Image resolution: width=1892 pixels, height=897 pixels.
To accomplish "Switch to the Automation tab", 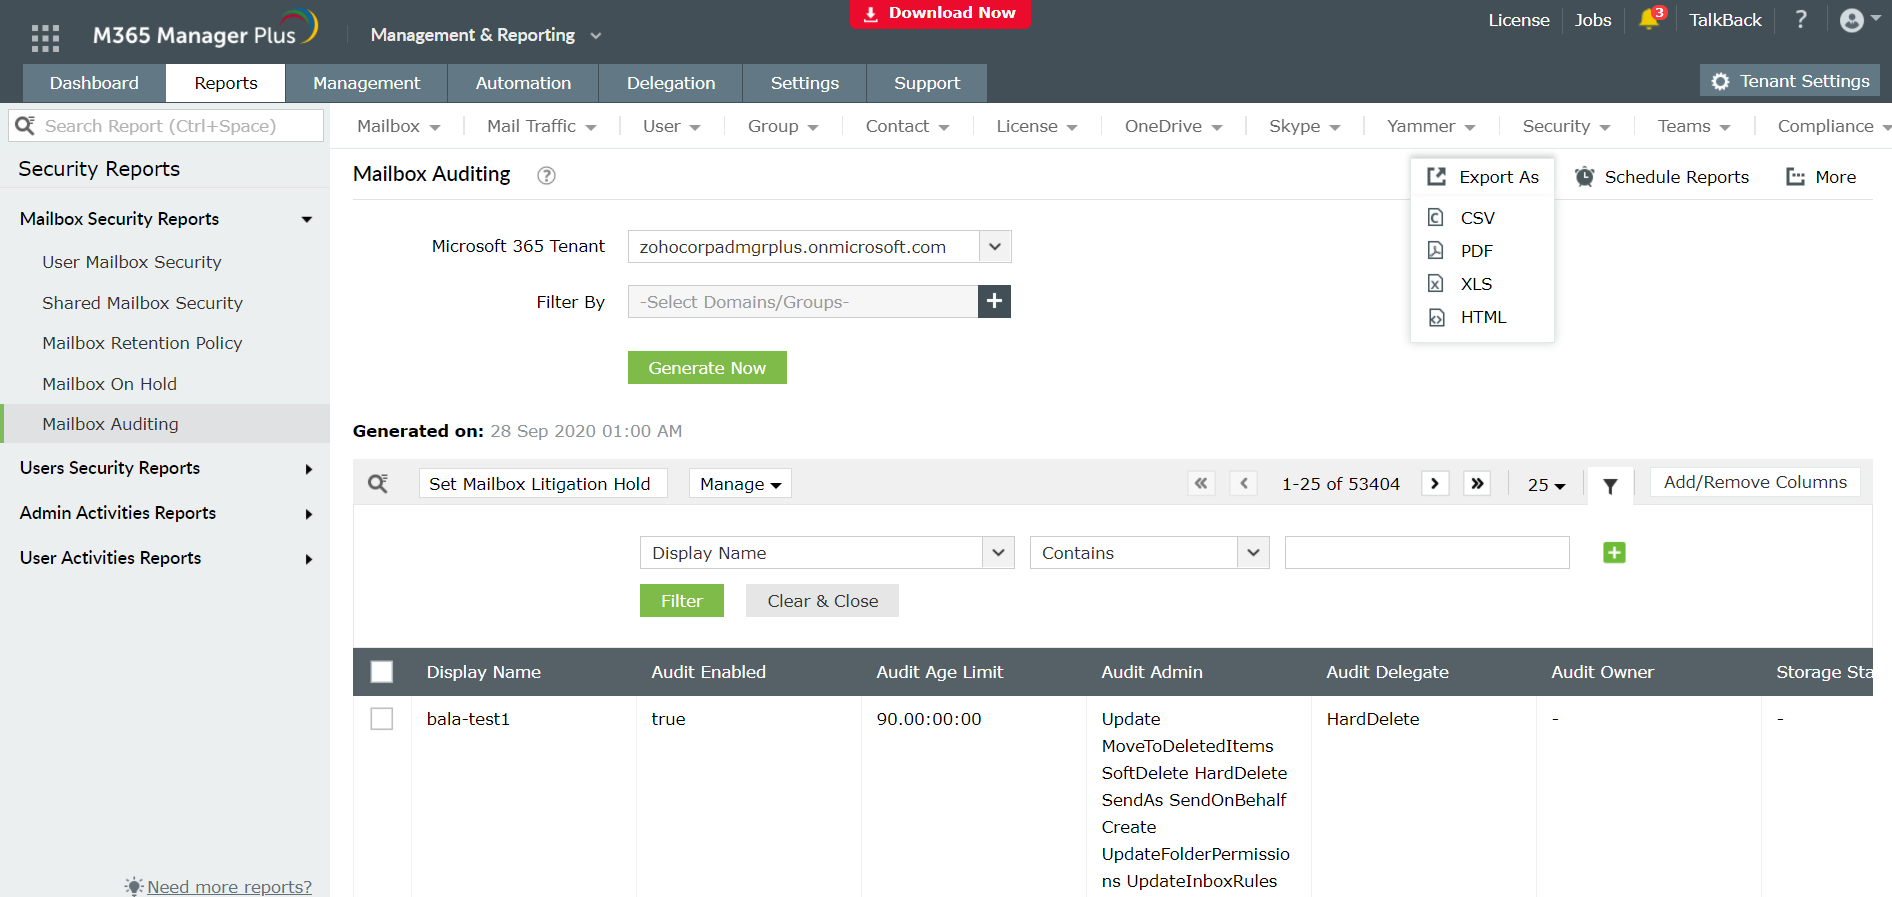I will 523,83.
